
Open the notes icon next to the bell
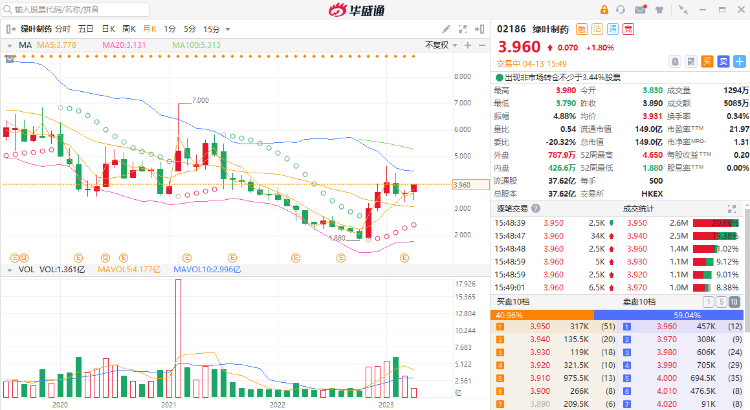(x=691, y=61)
